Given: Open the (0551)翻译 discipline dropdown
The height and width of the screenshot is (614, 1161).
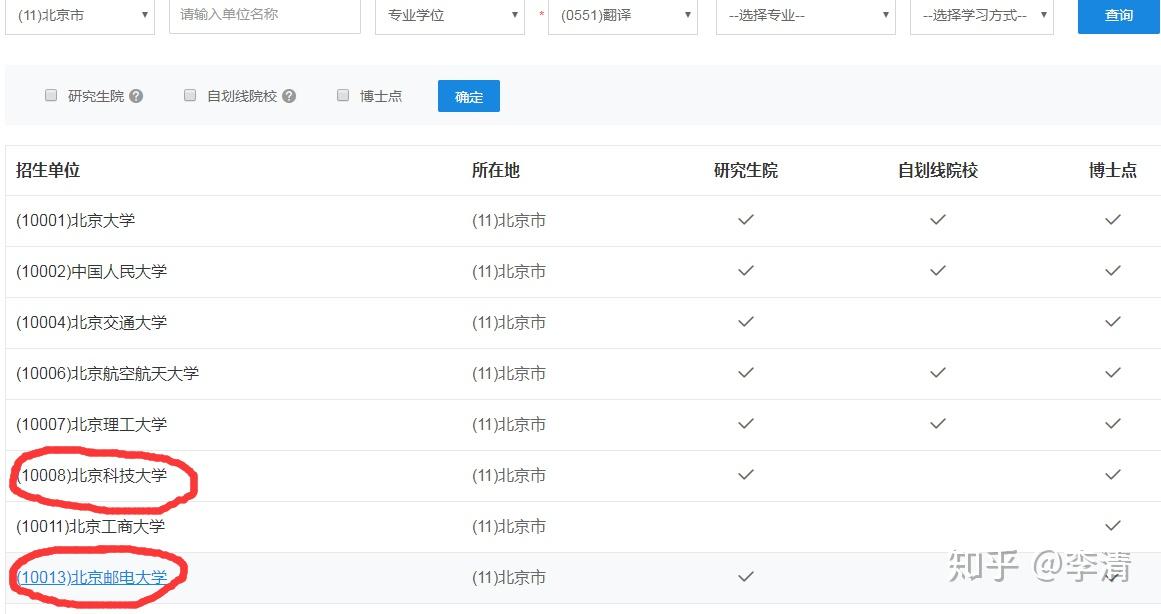Looking at the screenshot, I should click(x=622, y=15).
